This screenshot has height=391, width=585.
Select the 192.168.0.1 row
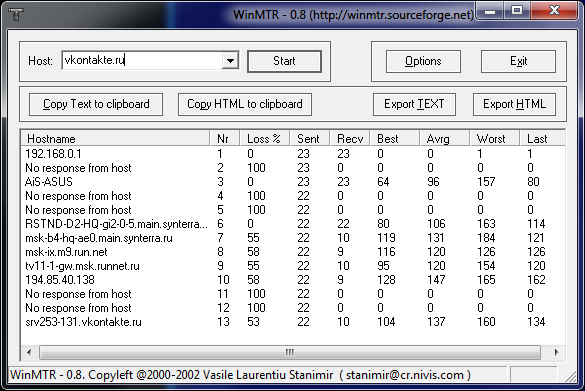(x=293, y=154)
